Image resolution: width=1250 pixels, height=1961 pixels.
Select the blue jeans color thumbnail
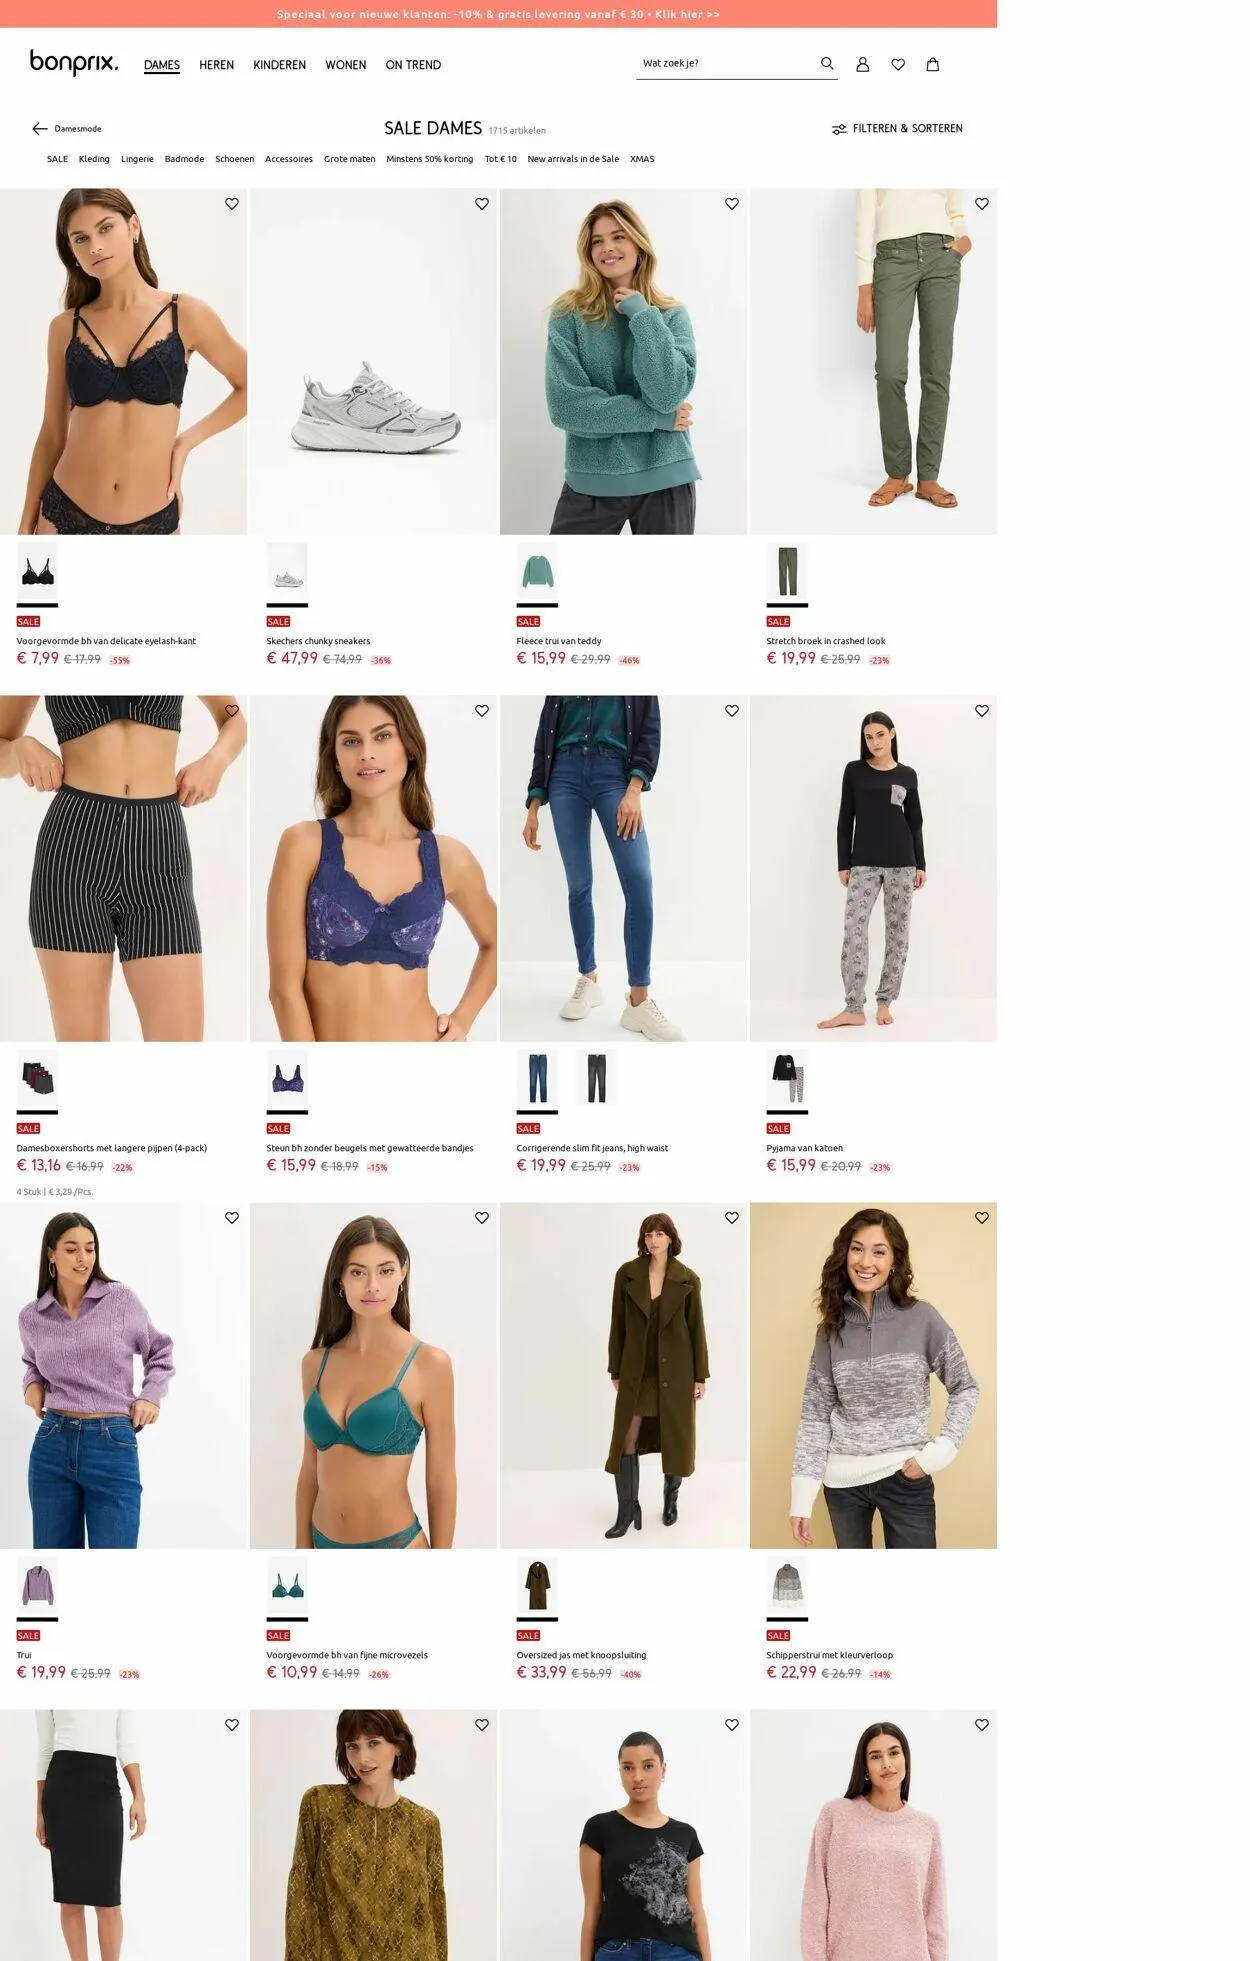(x=538, y=1078)
